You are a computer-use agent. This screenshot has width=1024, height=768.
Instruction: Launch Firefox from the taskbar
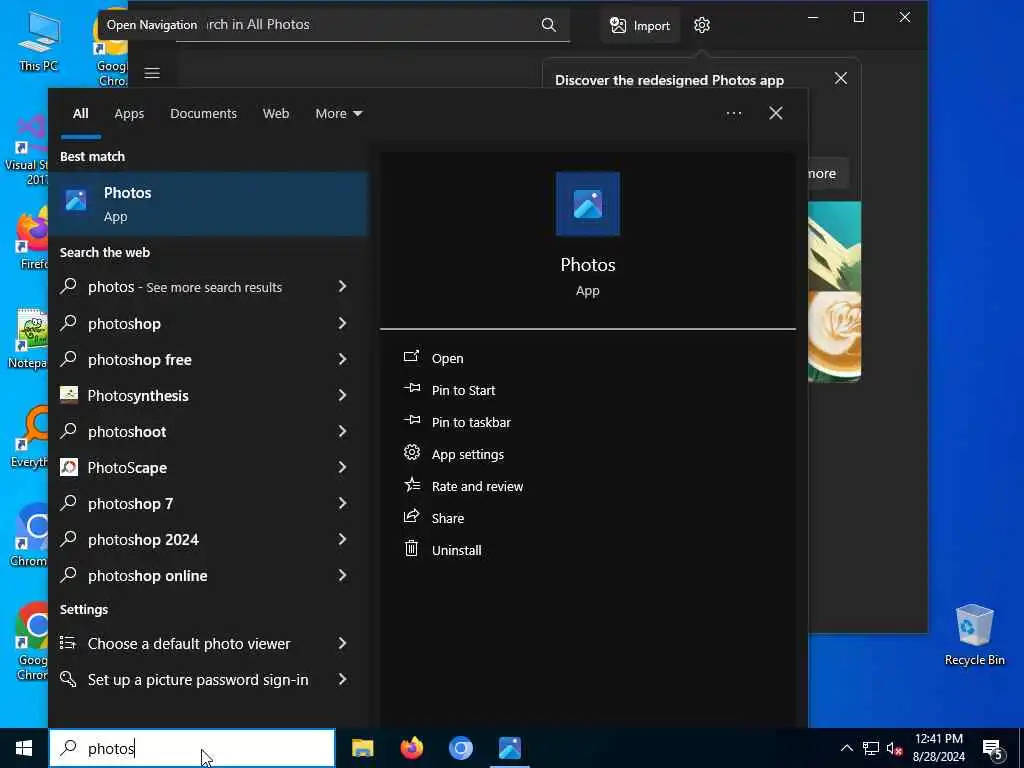[x=411, y=748]
